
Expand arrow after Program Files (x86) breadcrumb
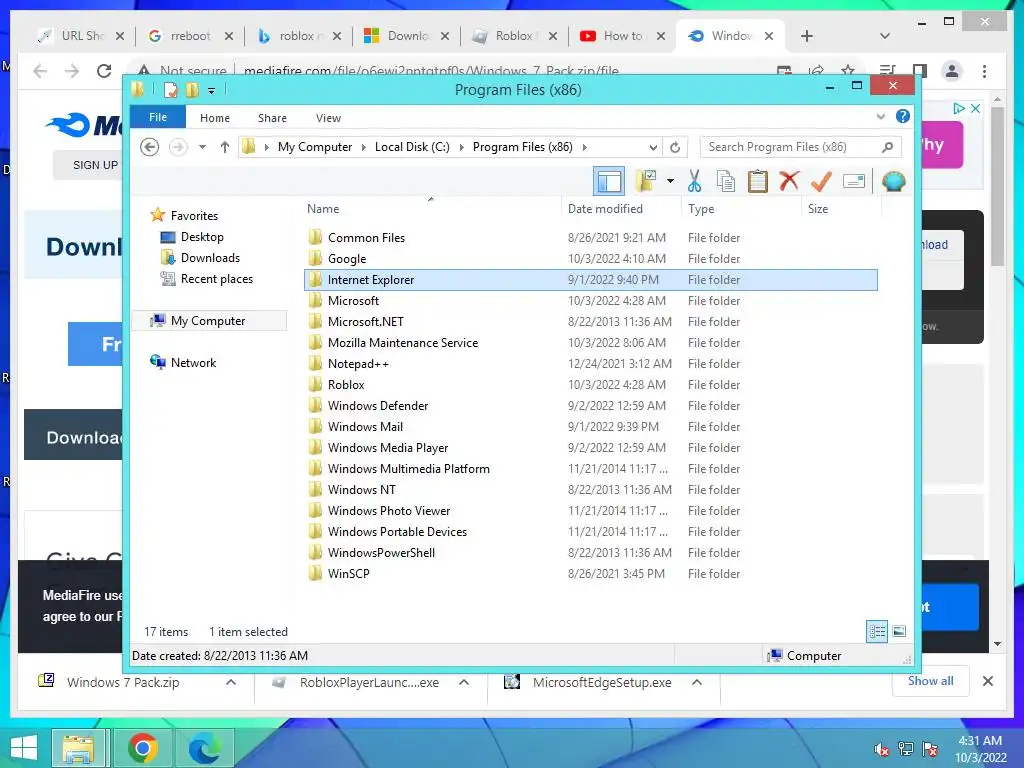pyautogui.click(x=584, y=147)
